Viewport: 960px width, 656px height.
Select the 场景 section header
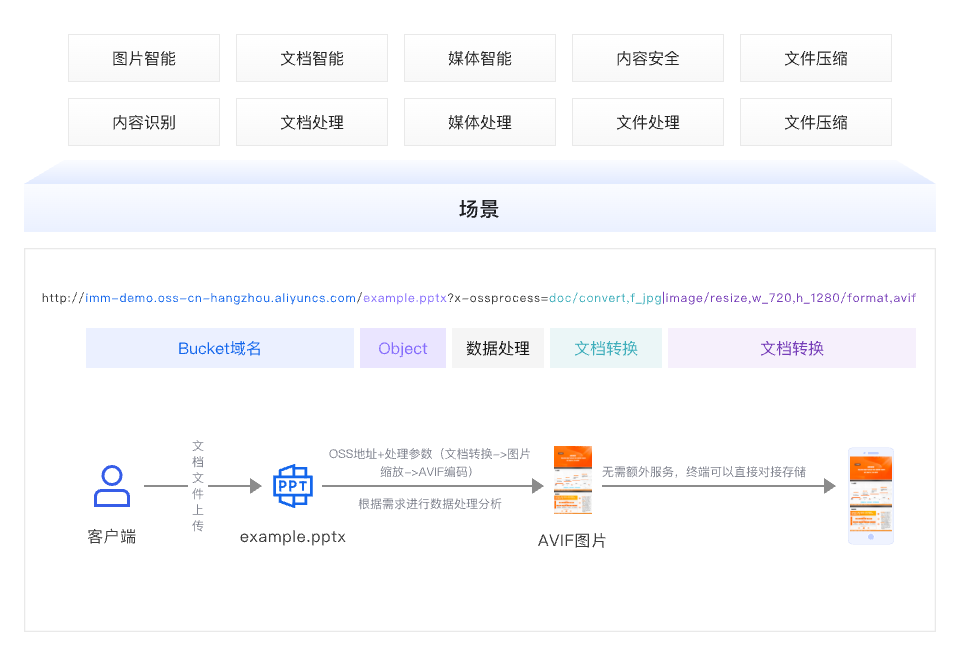(479, 210)
